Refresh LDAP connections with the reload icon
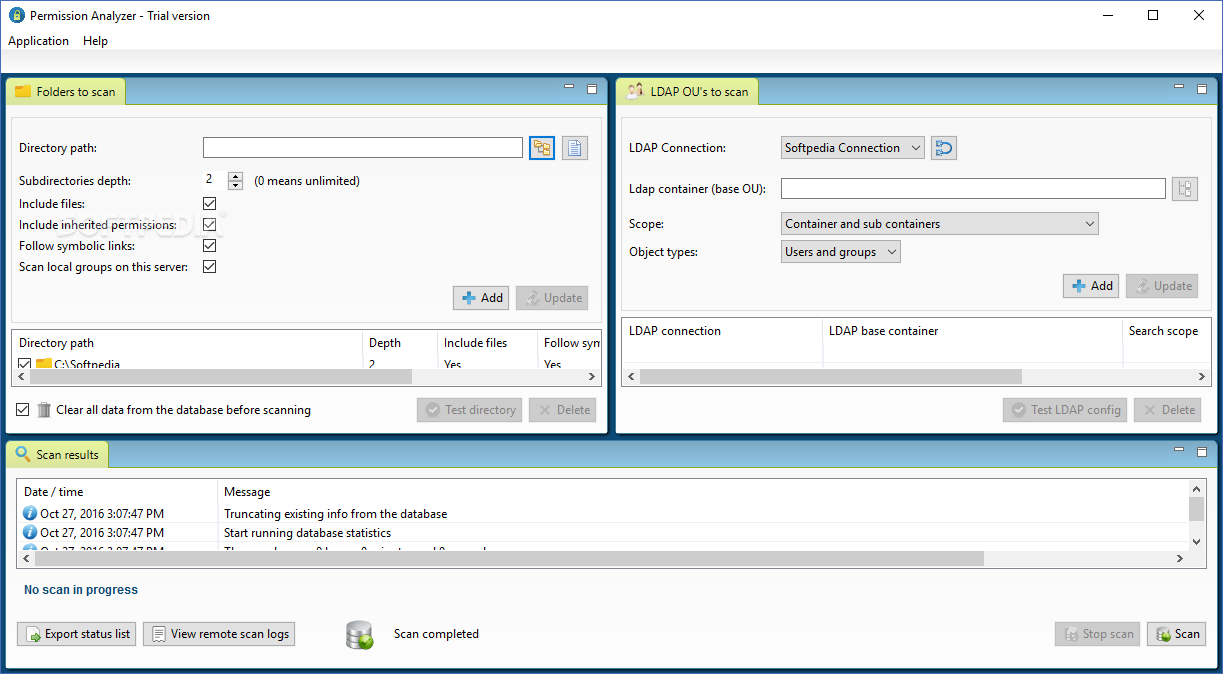The width and height of the screenshot is (1223, 674). click(x=944, y=148)
